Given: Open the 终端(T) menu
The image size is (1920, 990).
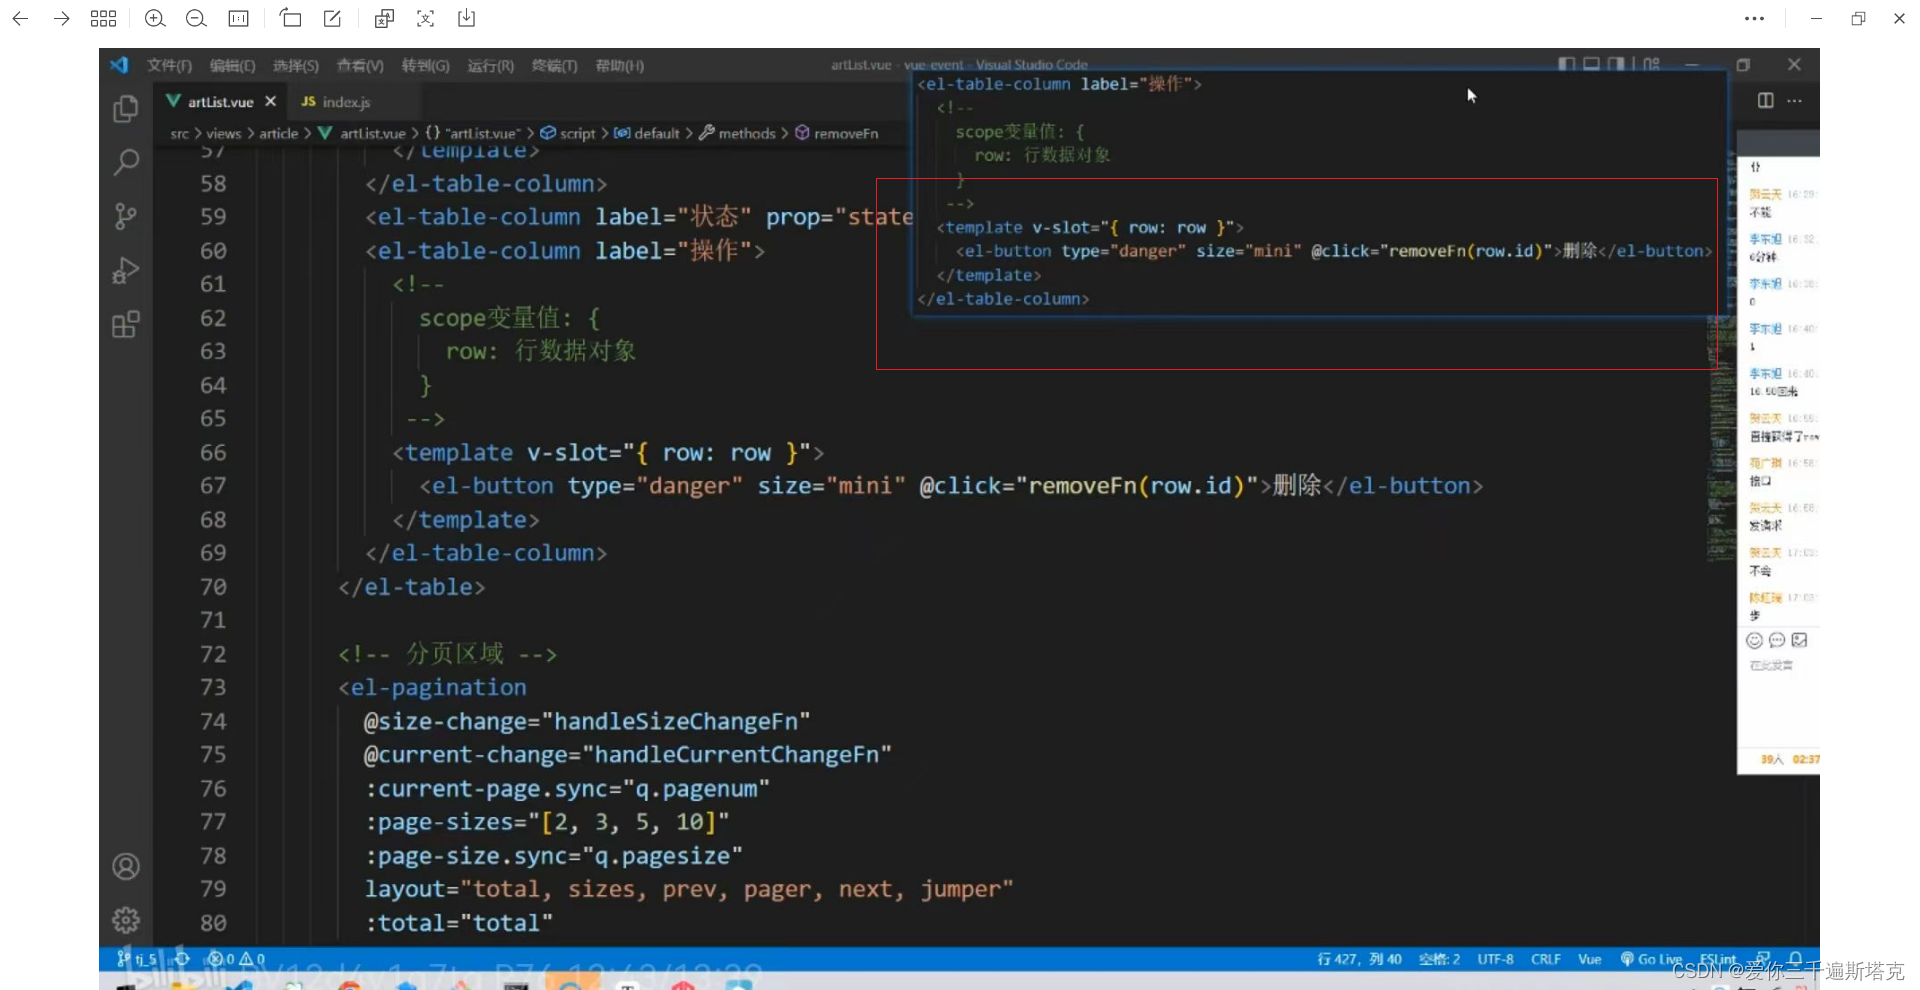Looking at the screenshot, I should [554, 65].
